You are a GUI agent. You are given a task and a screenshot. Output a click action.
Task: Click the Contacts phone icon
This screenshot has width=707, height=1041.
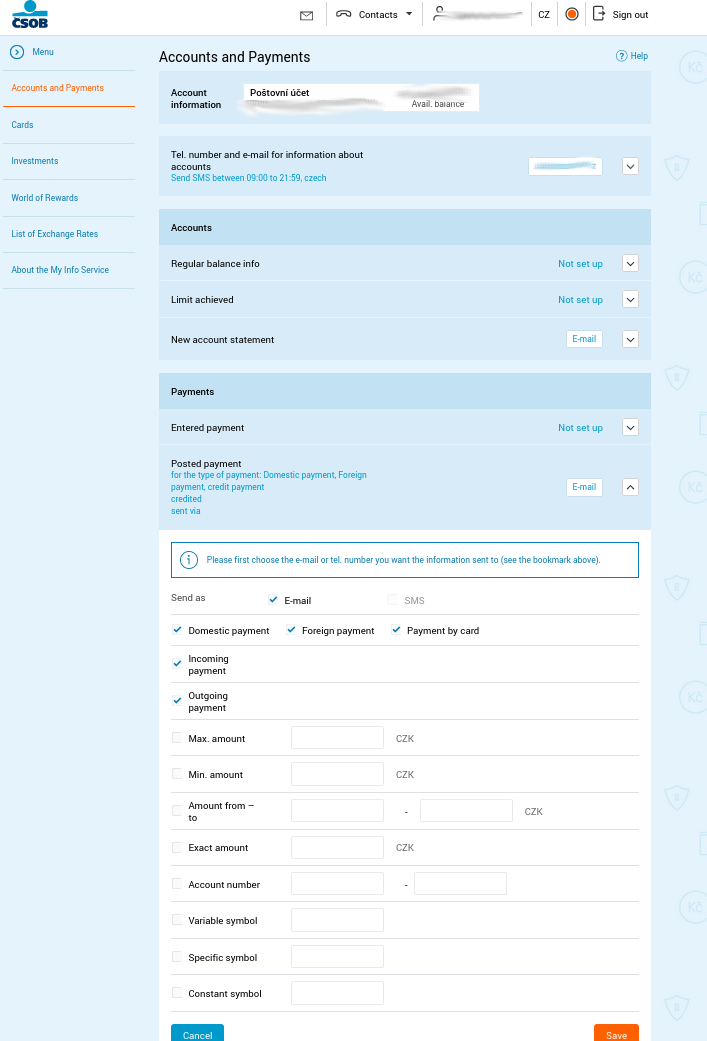coord(344,14)
